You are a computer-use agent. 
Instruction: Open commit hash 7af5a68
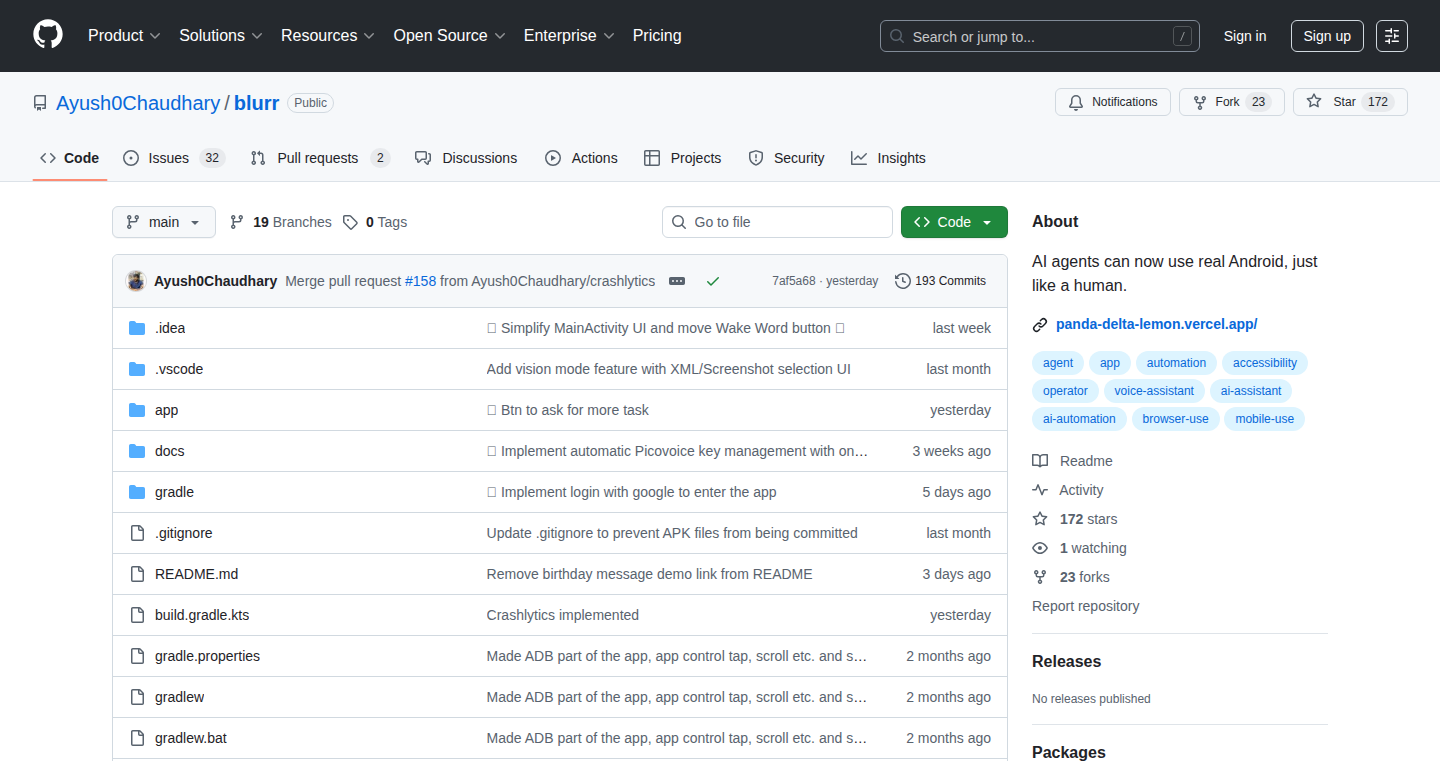tap(794, 281)
